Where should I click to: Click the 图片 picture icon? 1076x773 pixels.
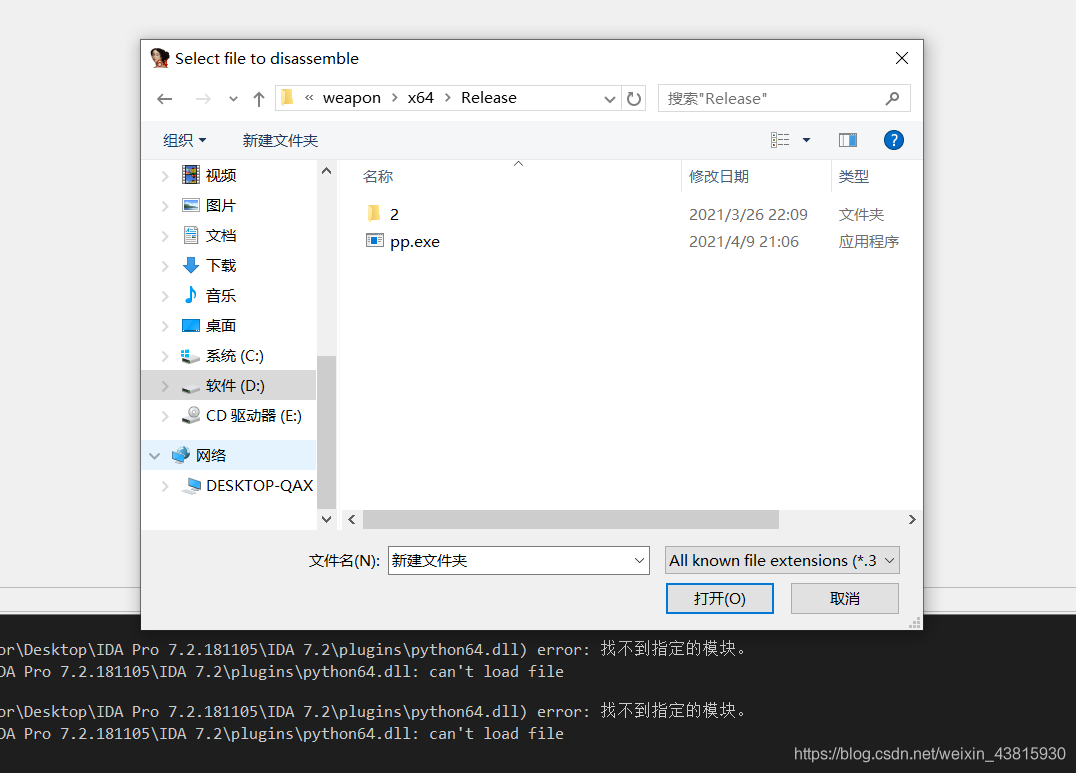(191, 205)
